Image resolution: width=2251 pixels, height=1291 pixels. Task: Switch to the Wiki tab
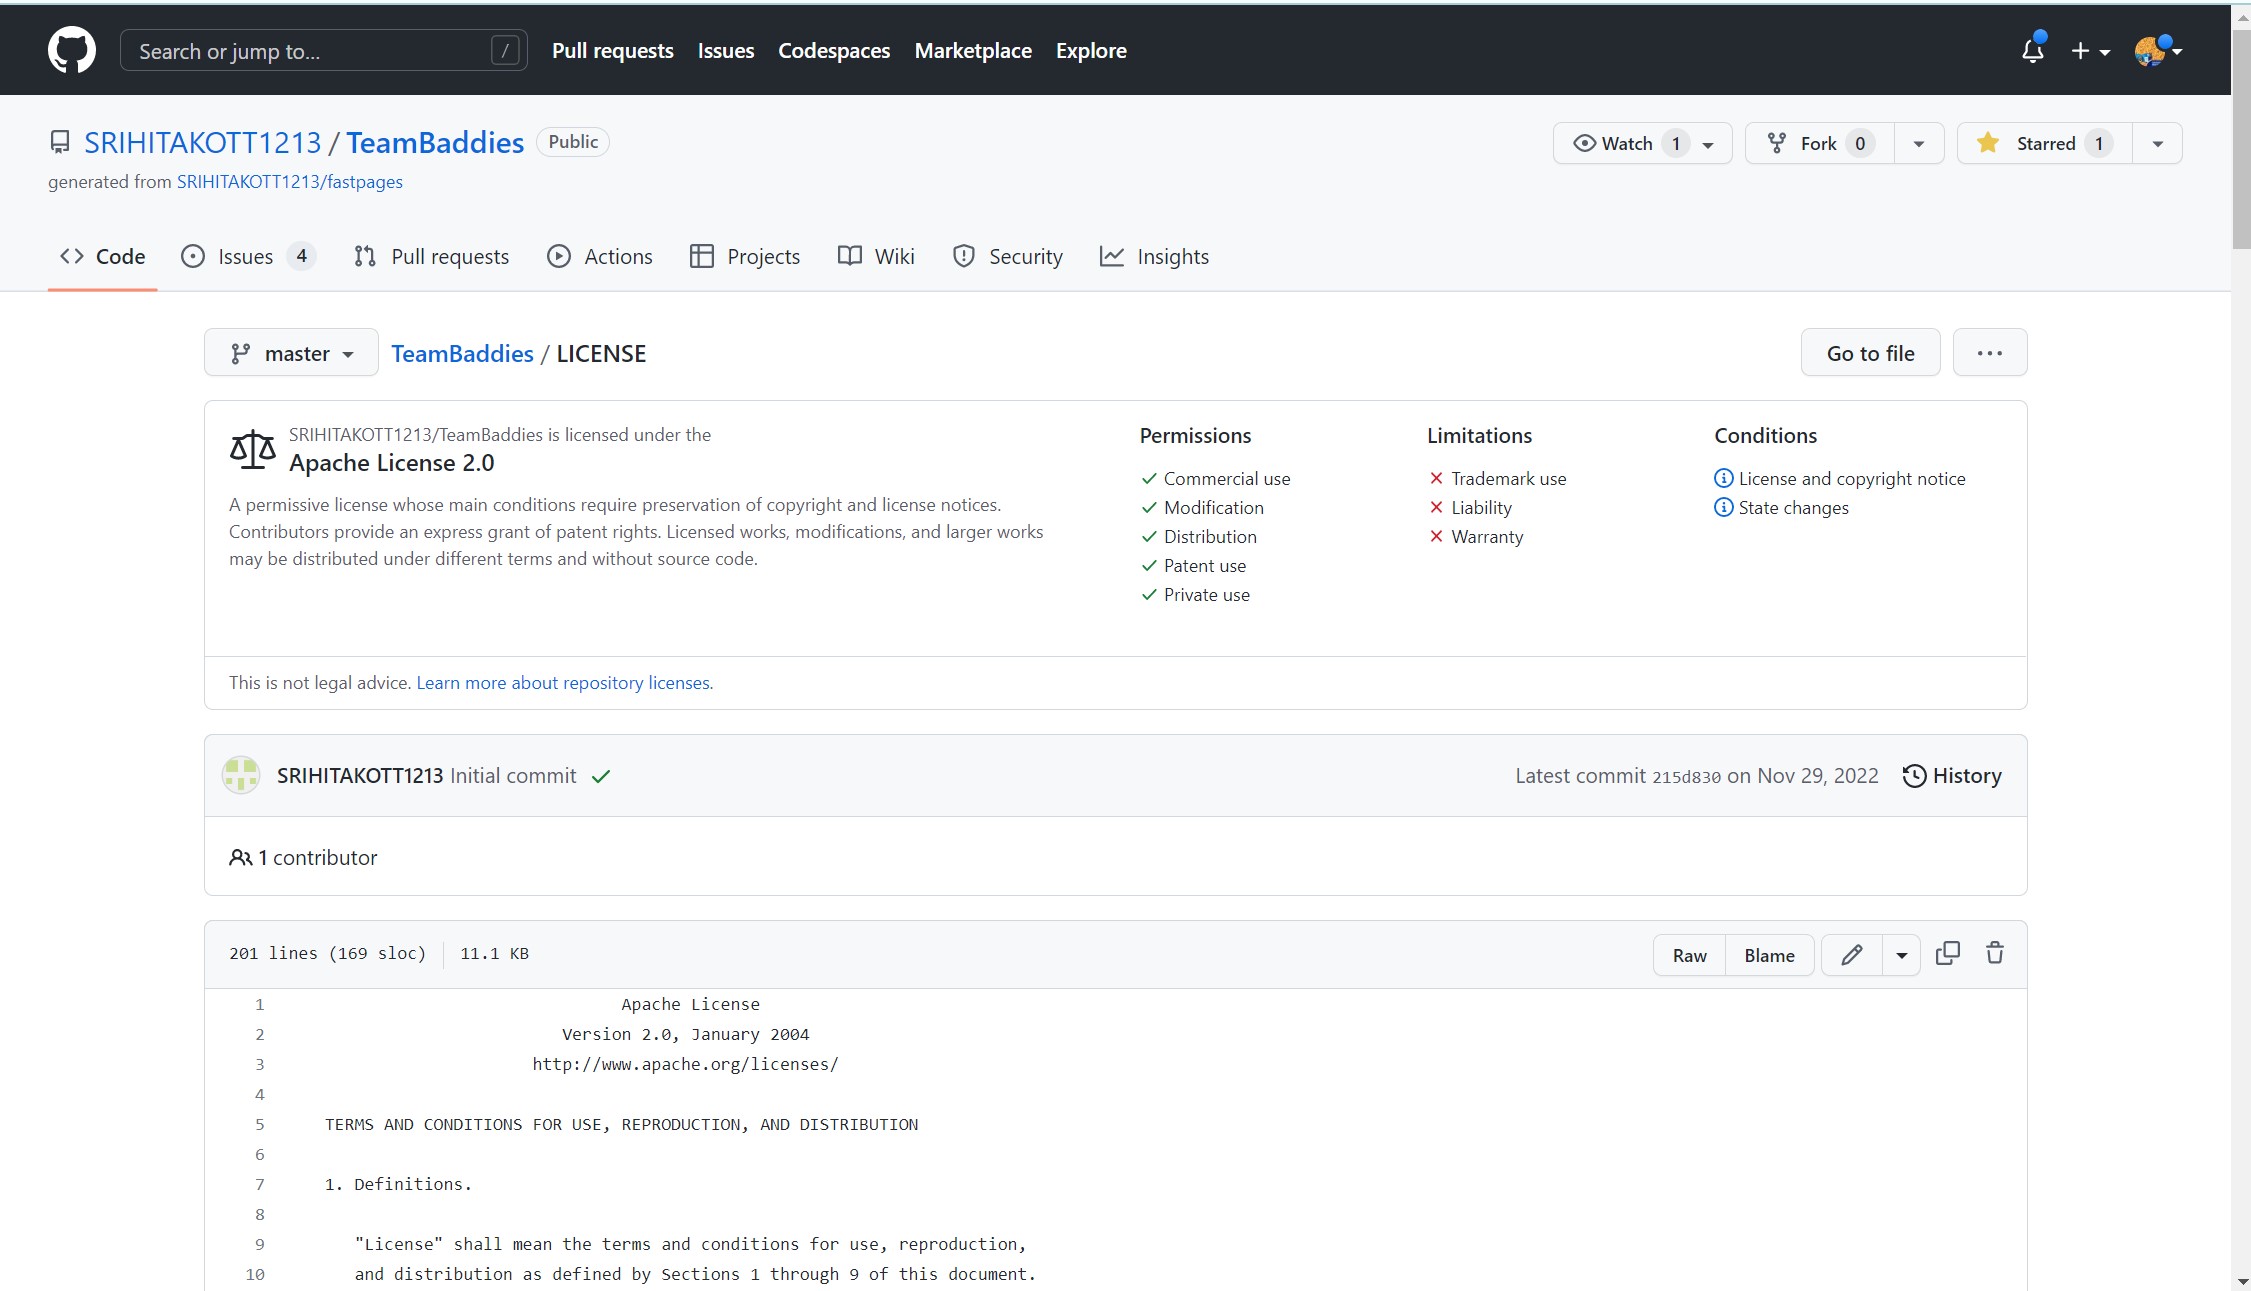(x=876, y=256)
